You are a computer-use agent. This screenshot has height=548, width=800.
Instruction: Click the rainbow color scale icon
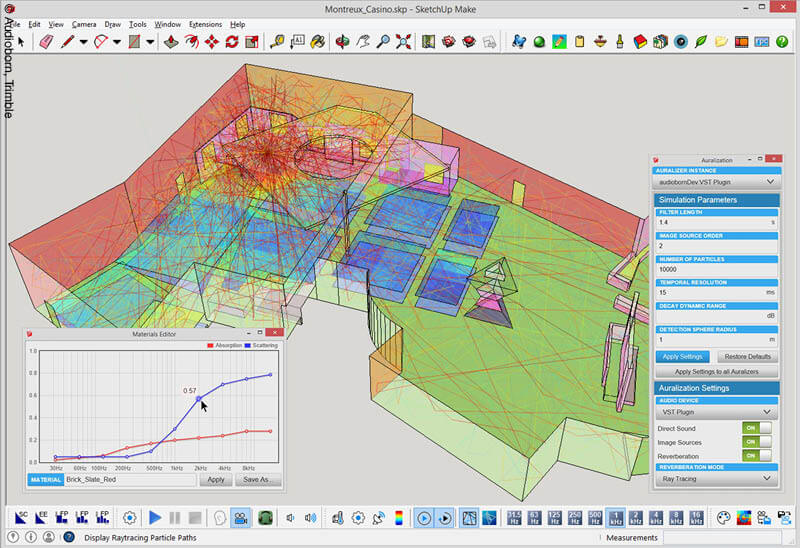(399, 518)
